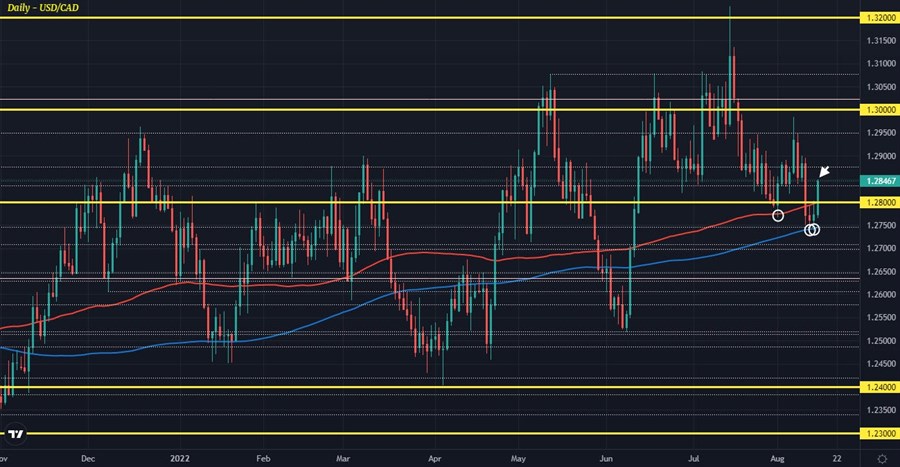Click the Apr label on time axis
900x467 pixels.
[x=435, y=458]
